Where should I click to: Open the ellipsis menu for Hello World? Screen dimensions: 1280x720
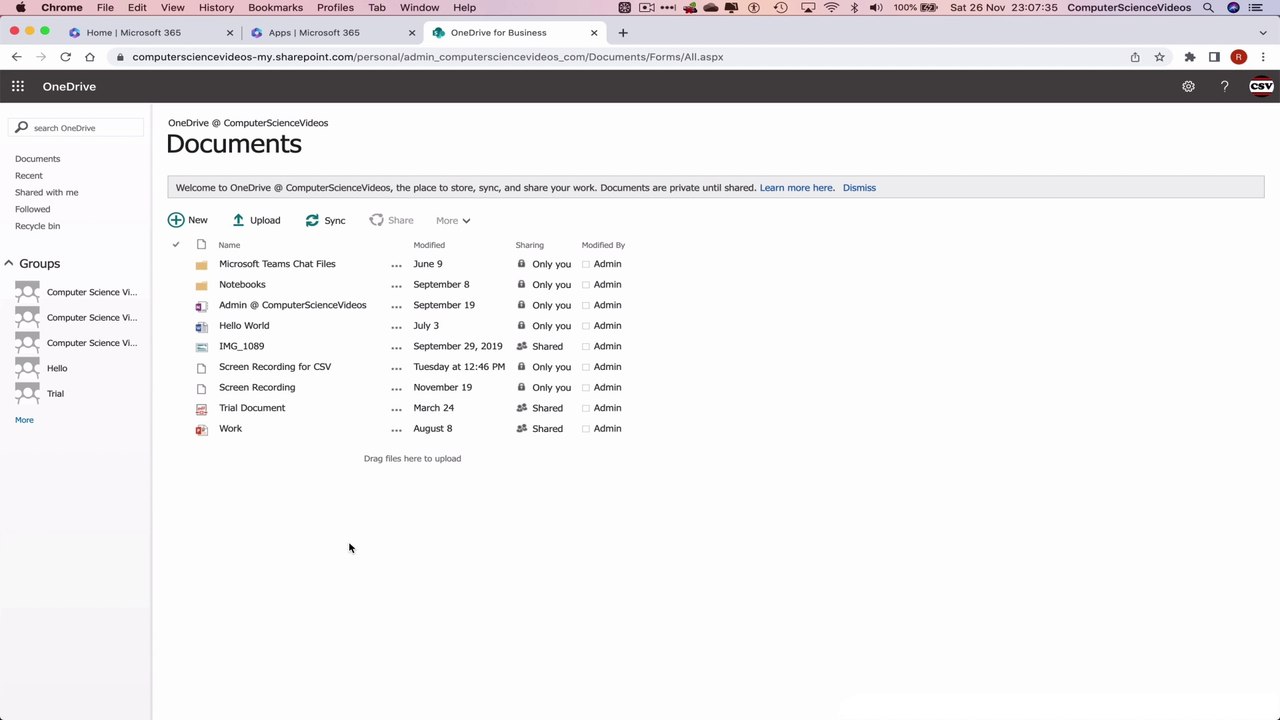coord(397,327)
